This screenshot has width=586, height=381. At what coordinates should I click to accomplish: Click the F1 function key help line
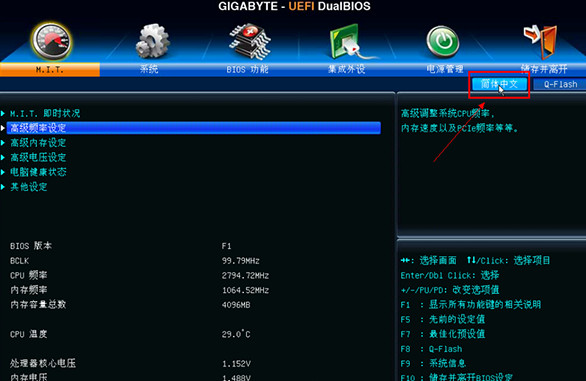click(x=471, y=304)
